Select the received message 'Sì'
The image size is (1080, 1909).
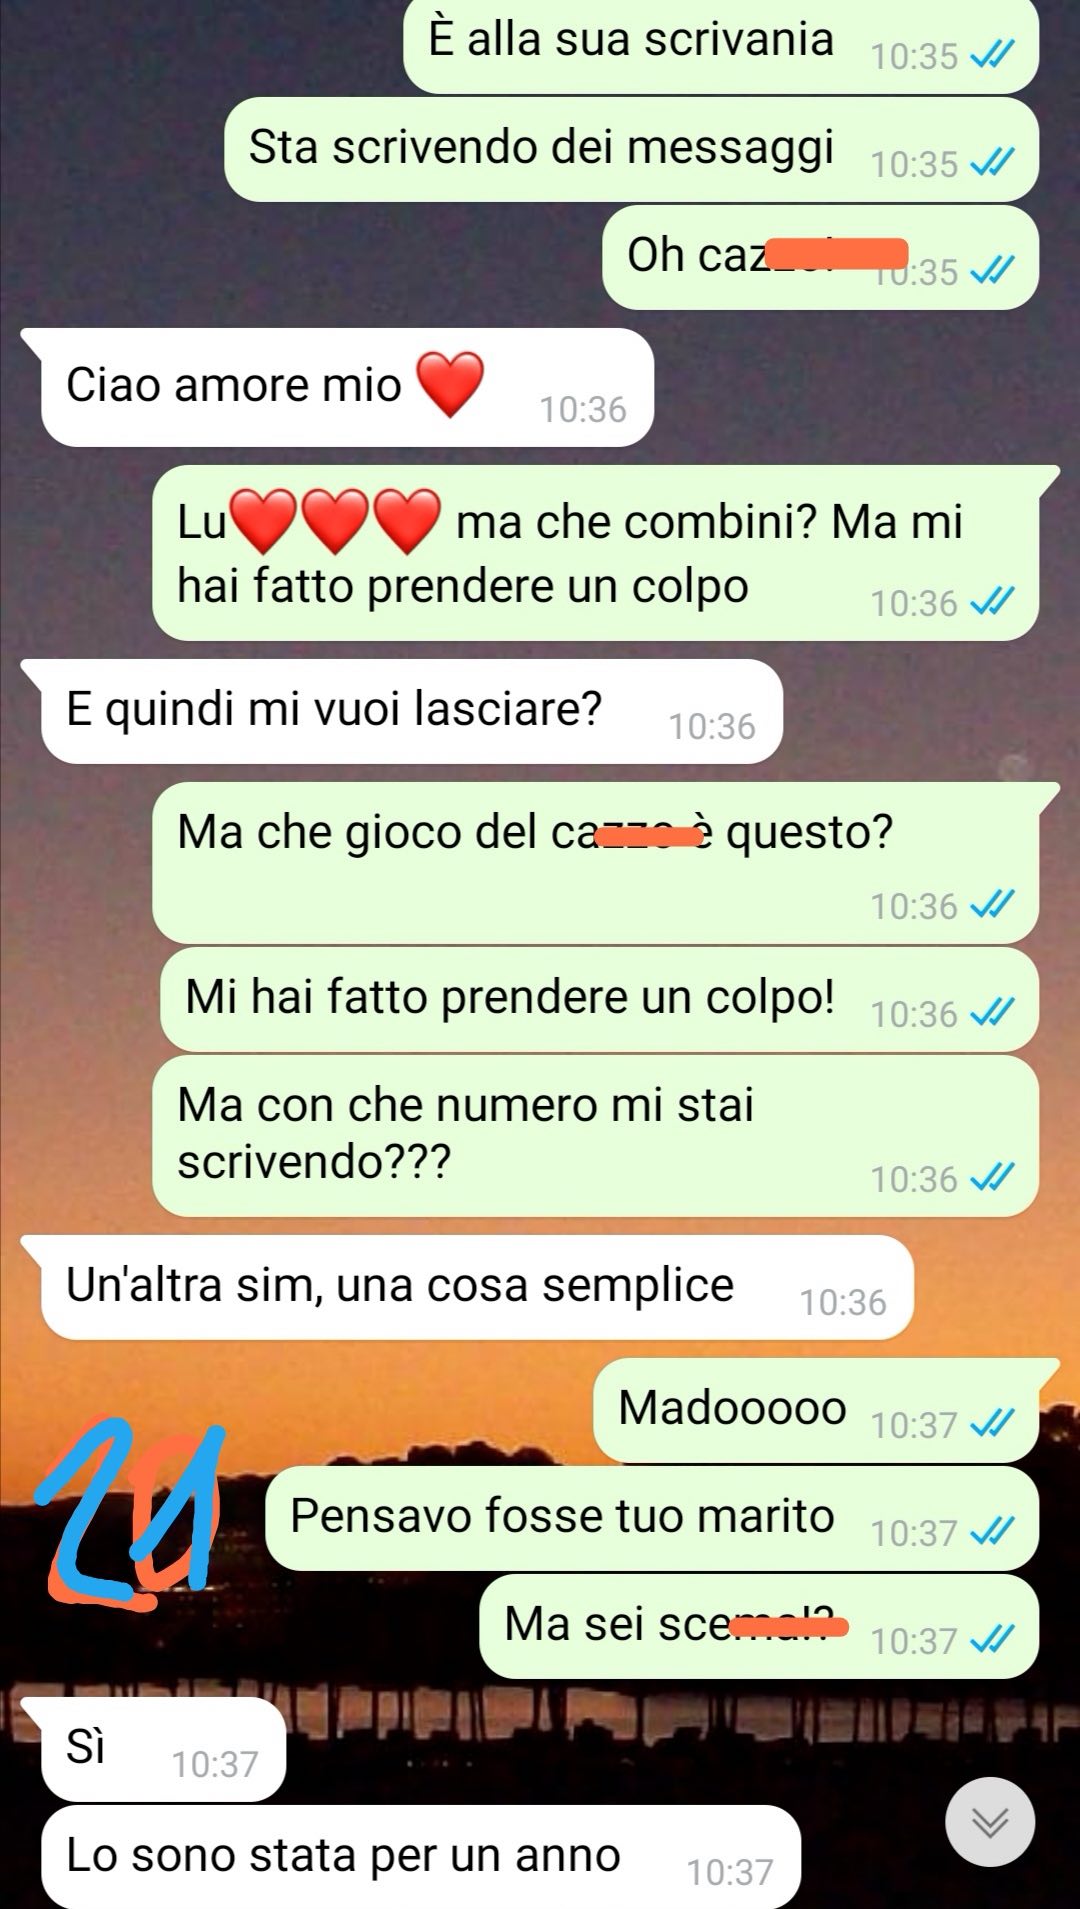coord(163,1749)
